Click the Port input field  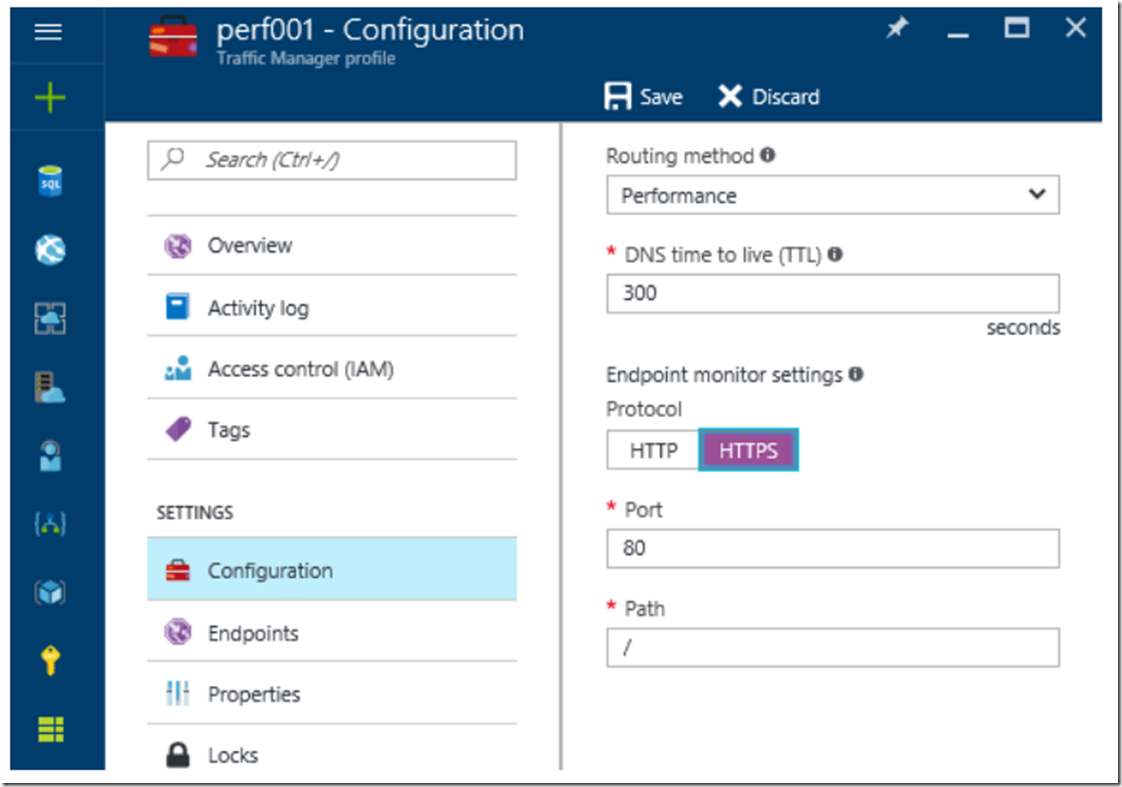833,549
